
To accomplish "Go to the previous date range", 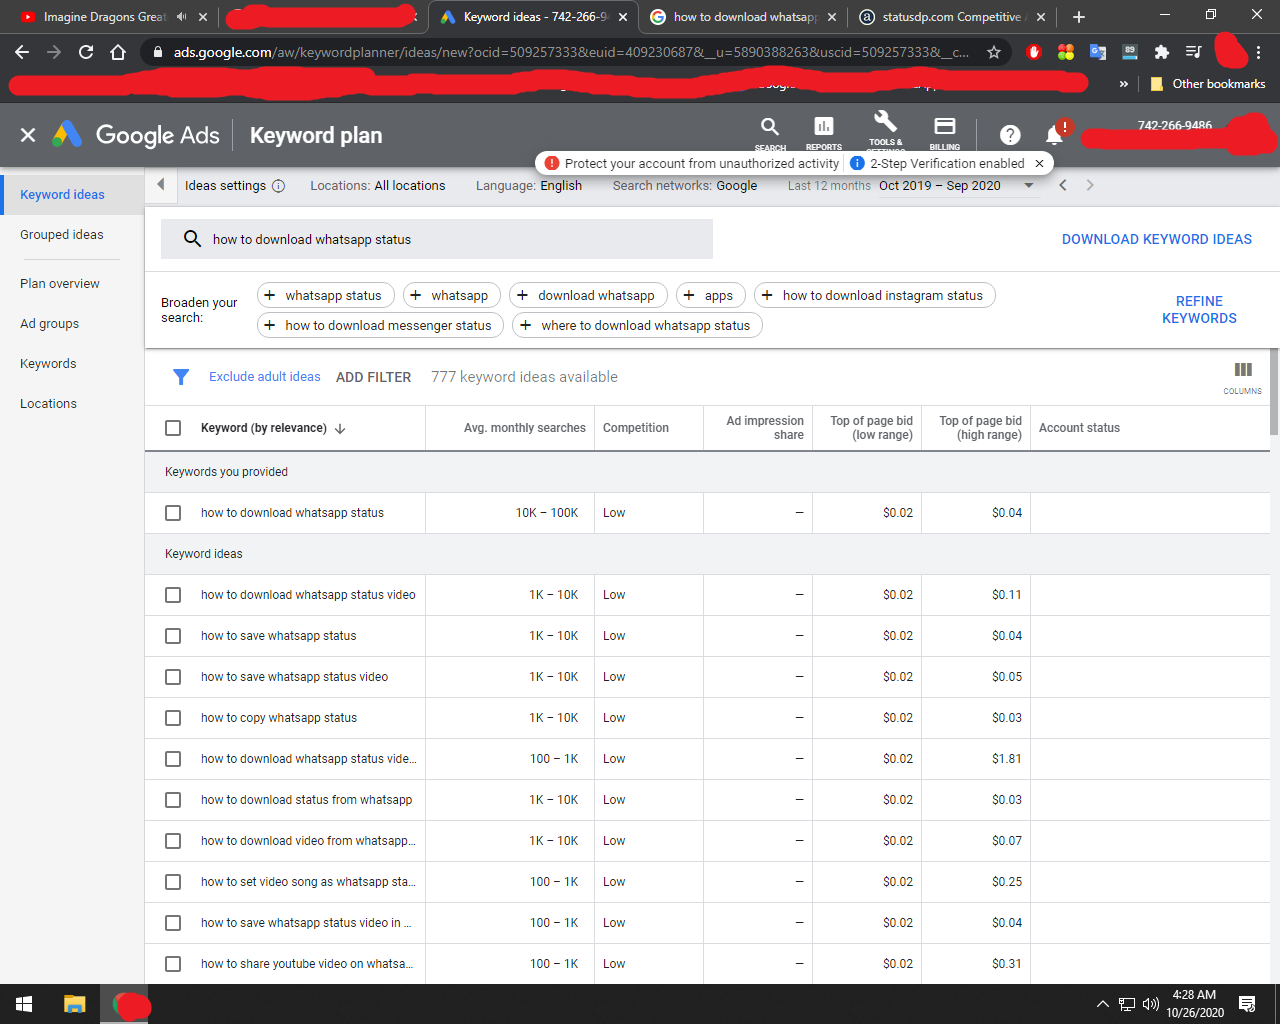I will pyautogui.click(x=1063, y=185).
